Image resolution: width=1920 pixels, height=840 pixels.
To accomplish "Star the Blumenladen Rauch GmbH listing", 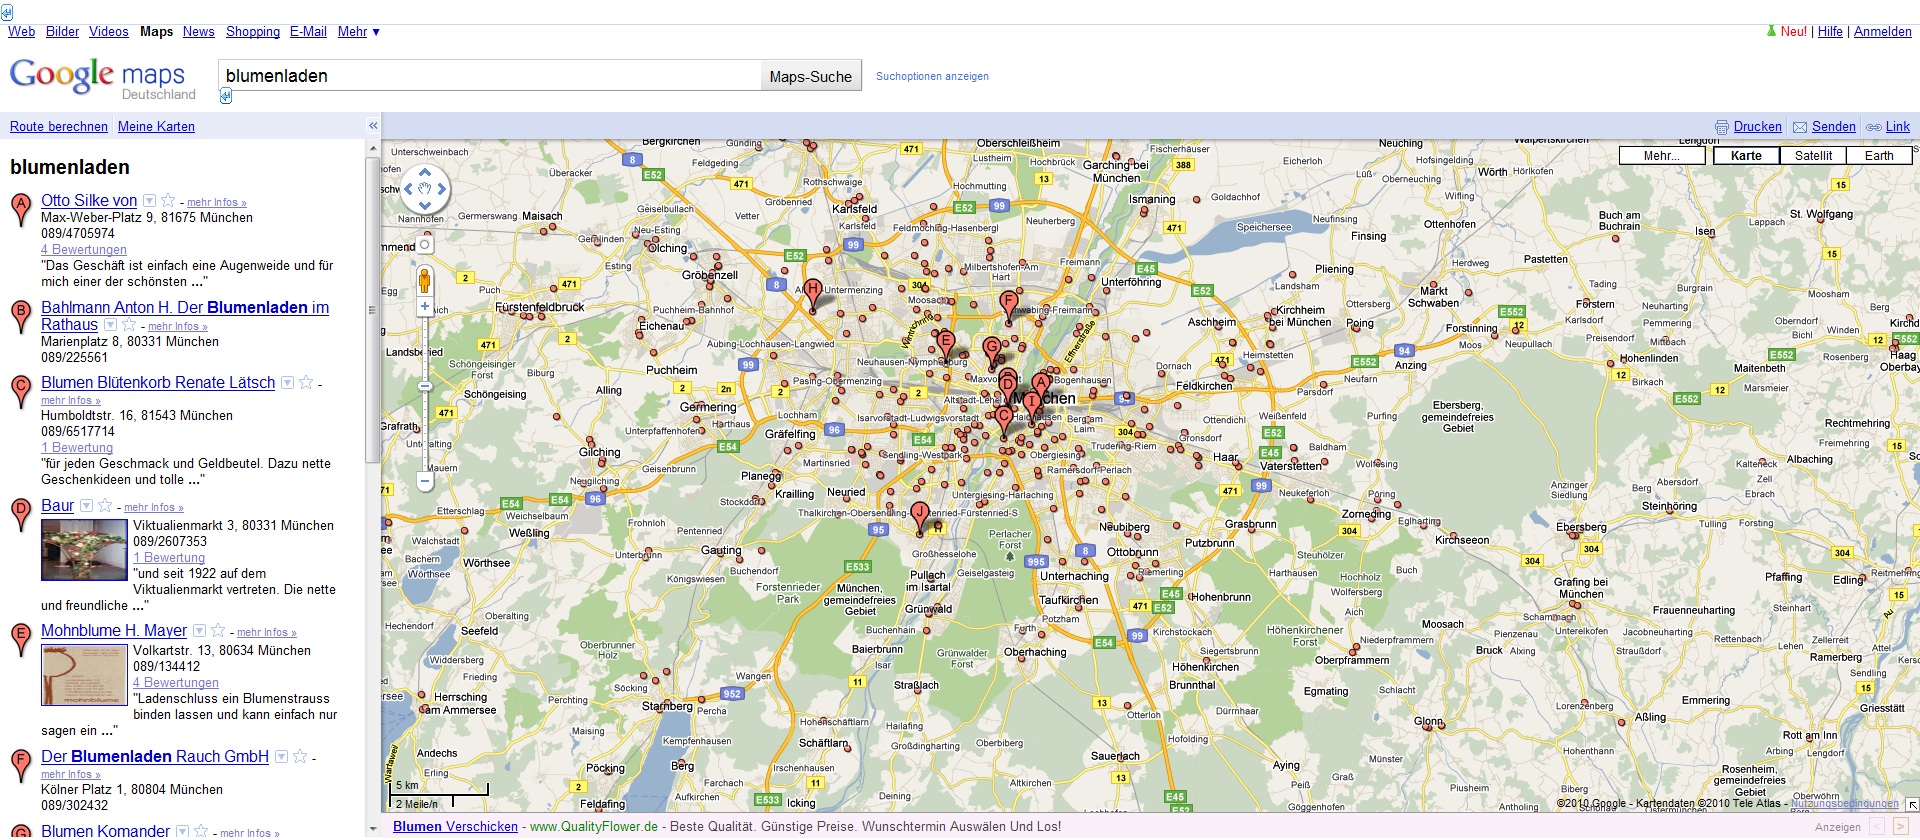I will (x=300, y=757).
